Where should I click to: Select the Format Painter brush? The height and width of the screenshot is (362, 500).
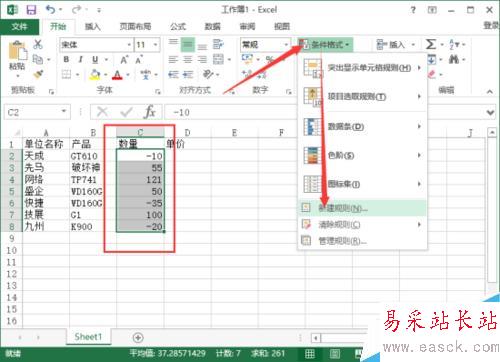(38, 74)
